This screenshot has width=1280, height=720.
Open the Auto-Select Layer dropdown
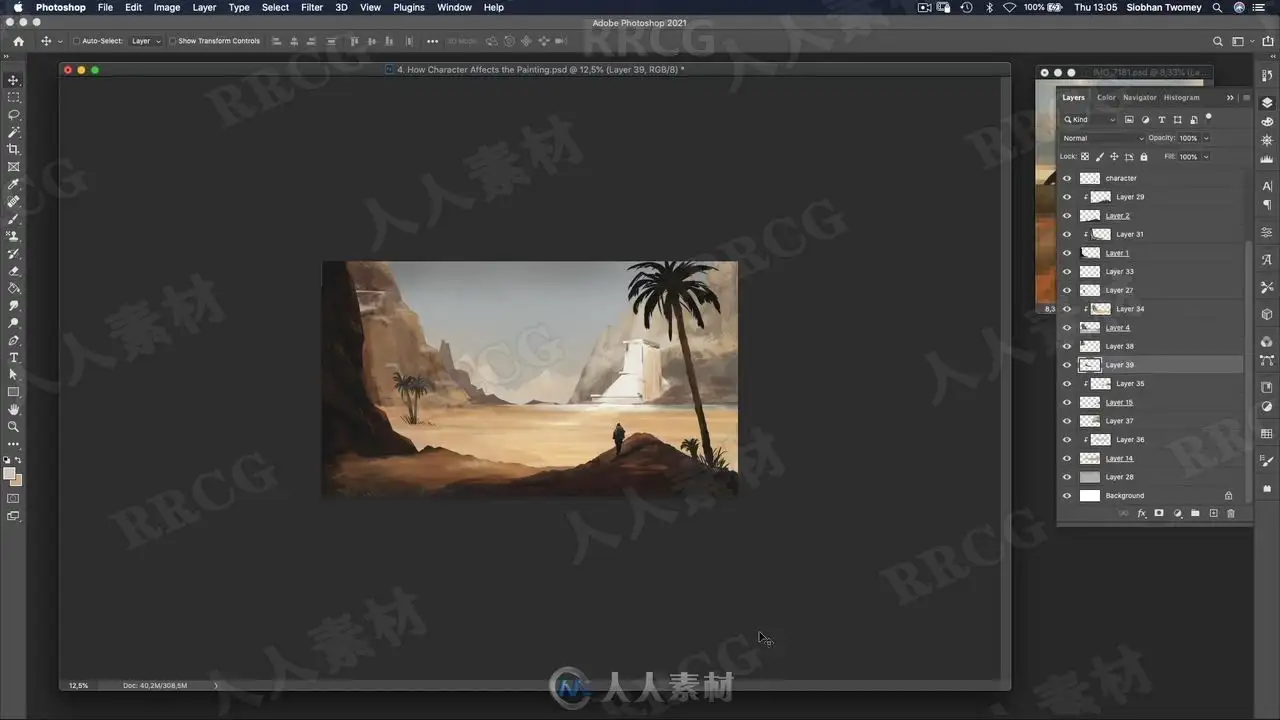coord(145,41)
